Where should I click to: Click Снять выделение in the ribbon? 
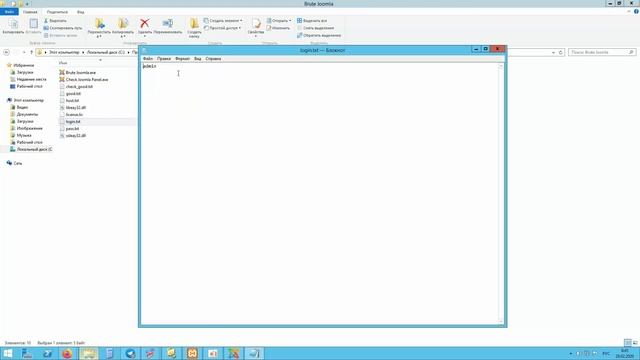(x=315, y=28)
